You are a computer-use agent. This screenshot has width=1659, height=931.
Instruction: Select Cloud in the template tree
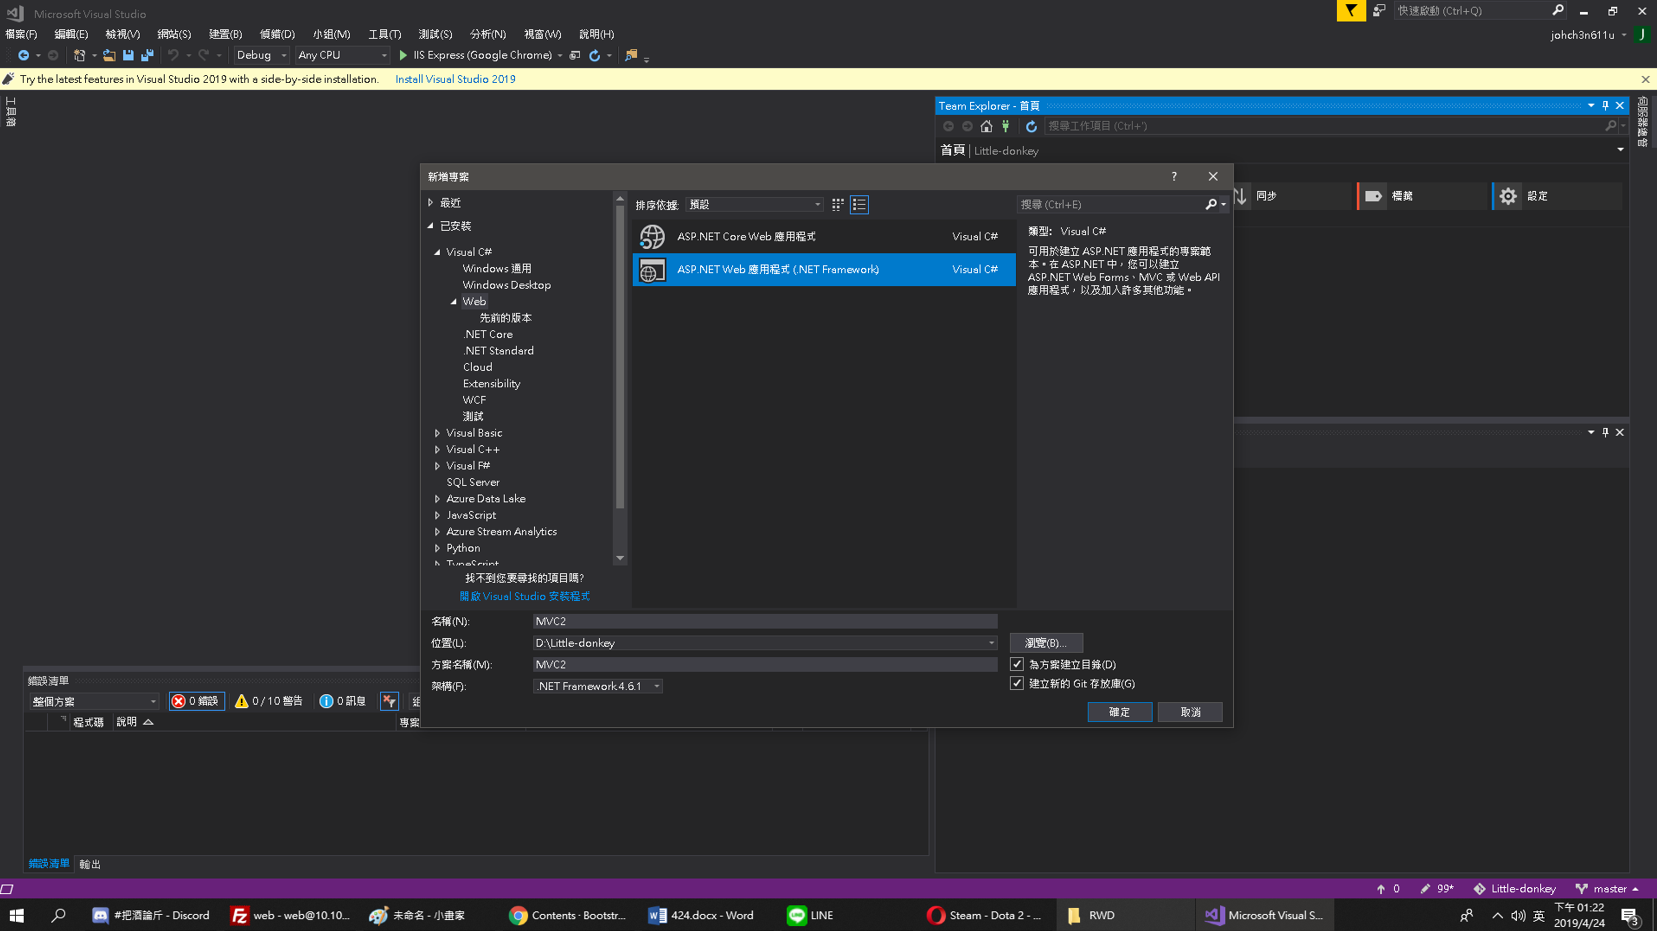[x=477, y=367]
